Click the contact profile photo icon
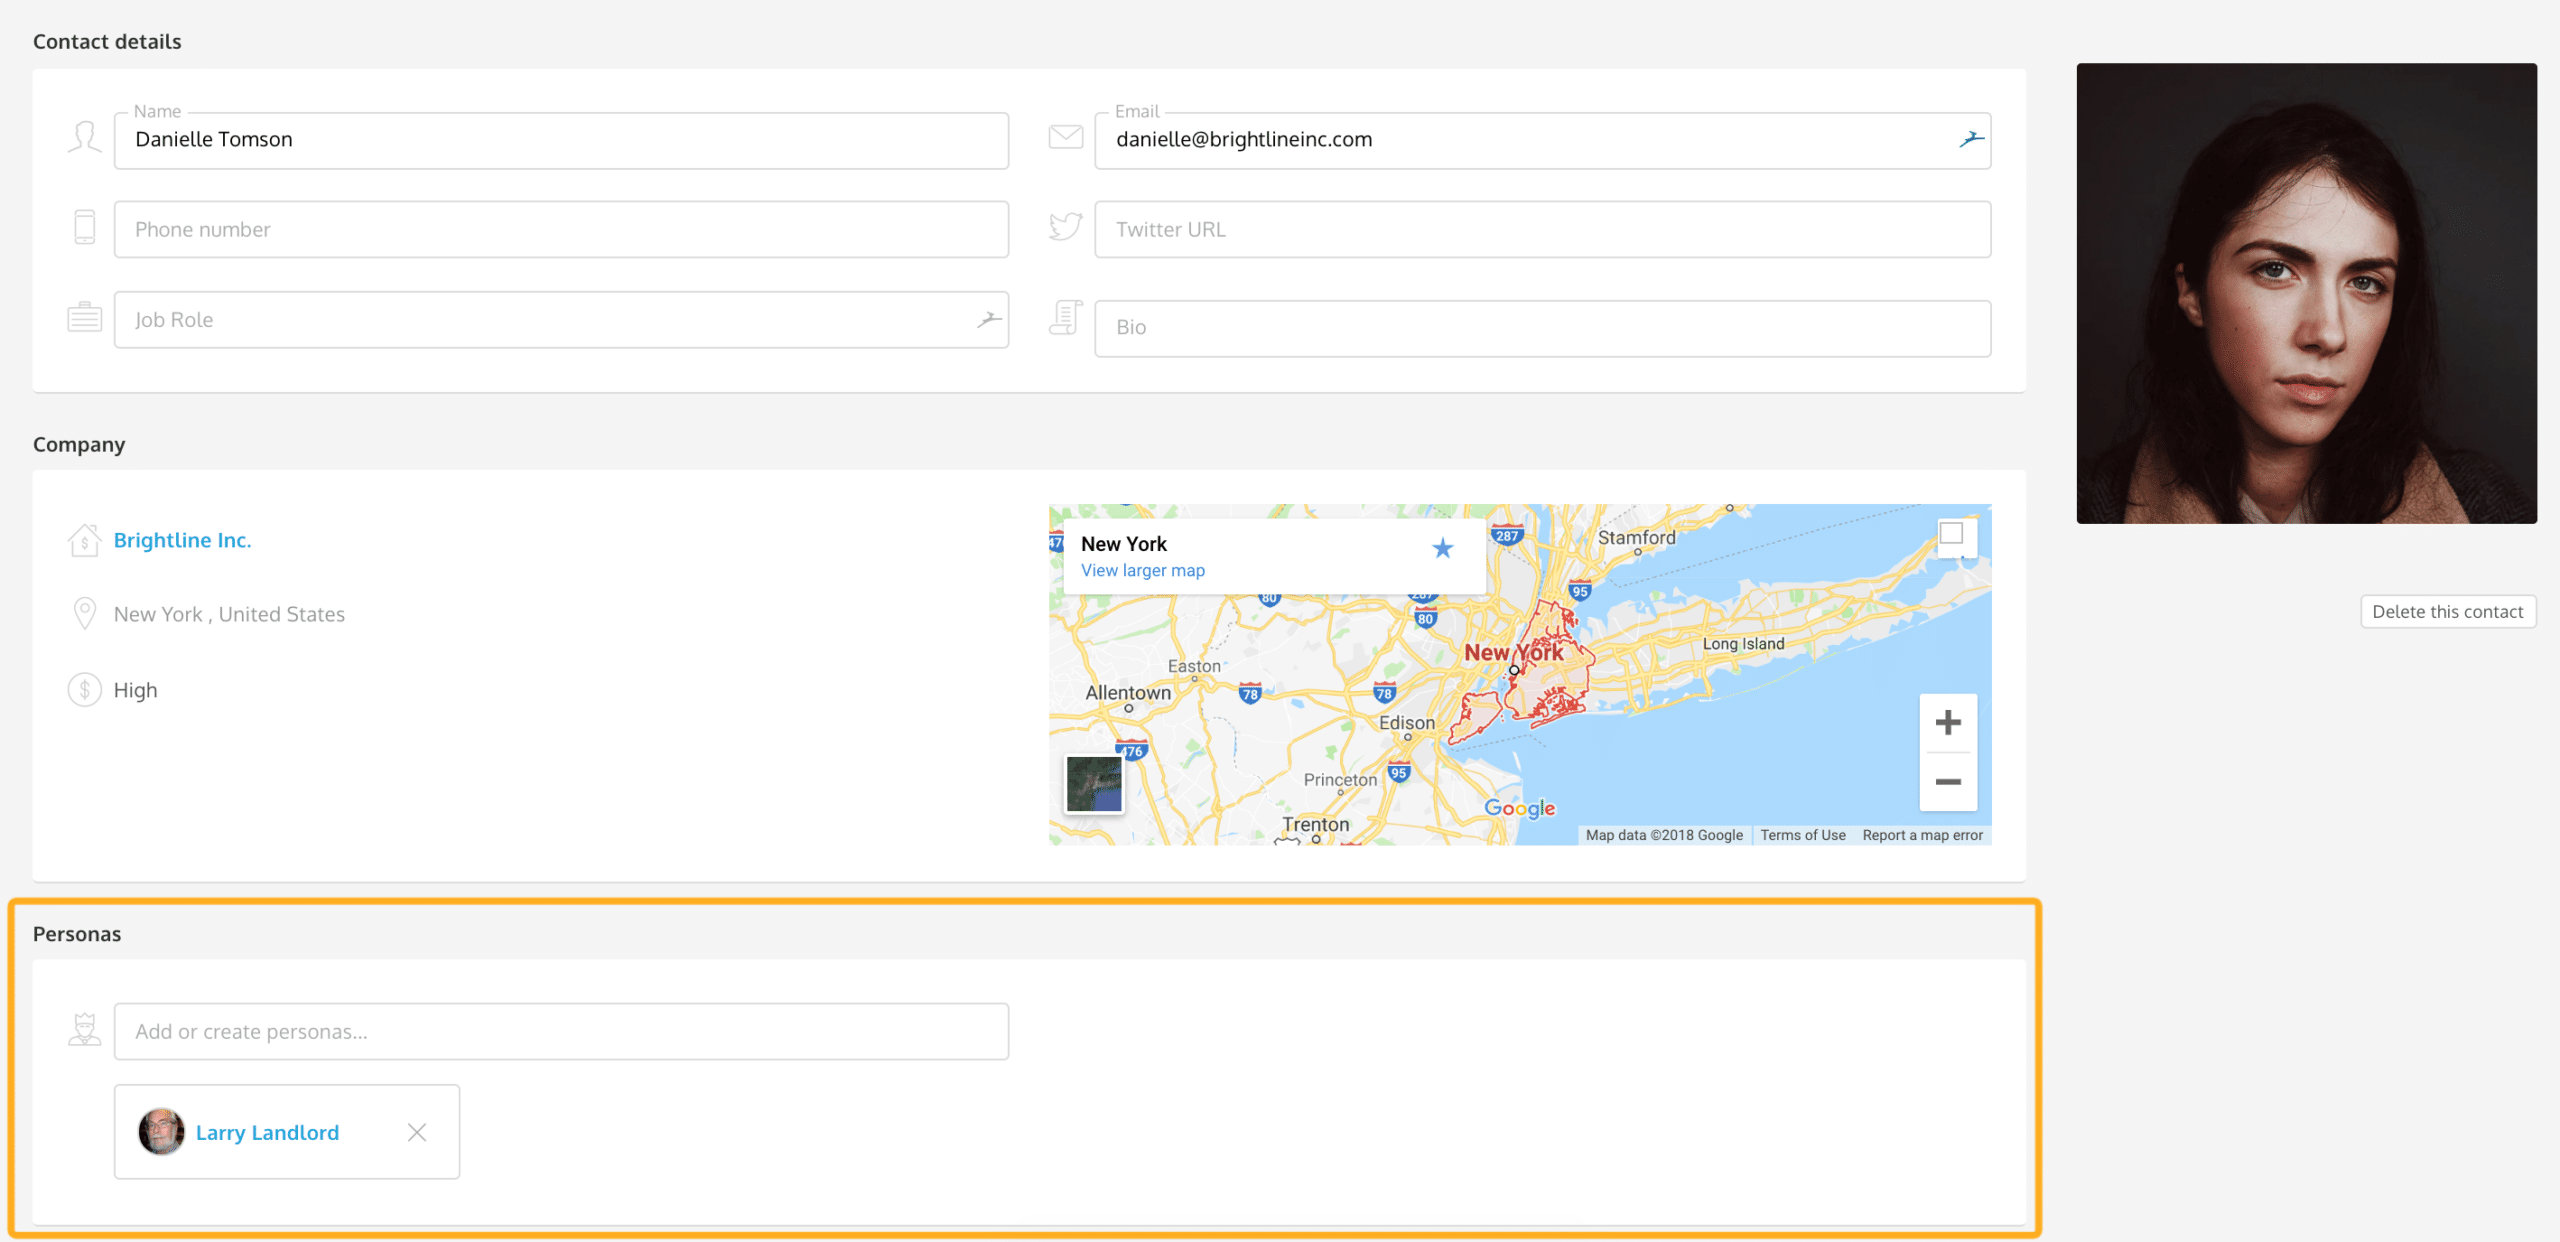The height and width of the screenshot is (1242, 2560). pyautogui.click(x=85, y=139)
